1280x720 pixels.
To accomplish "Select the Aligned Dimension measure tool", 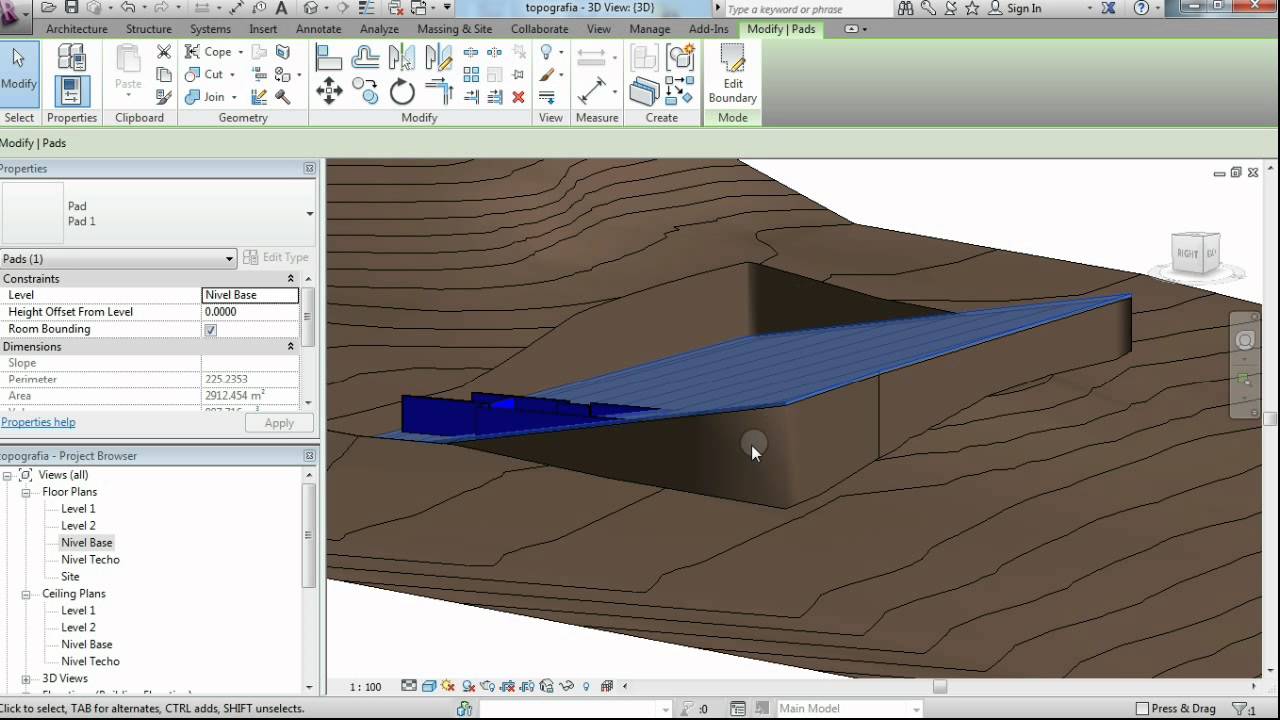I will [x=592, y=92].
